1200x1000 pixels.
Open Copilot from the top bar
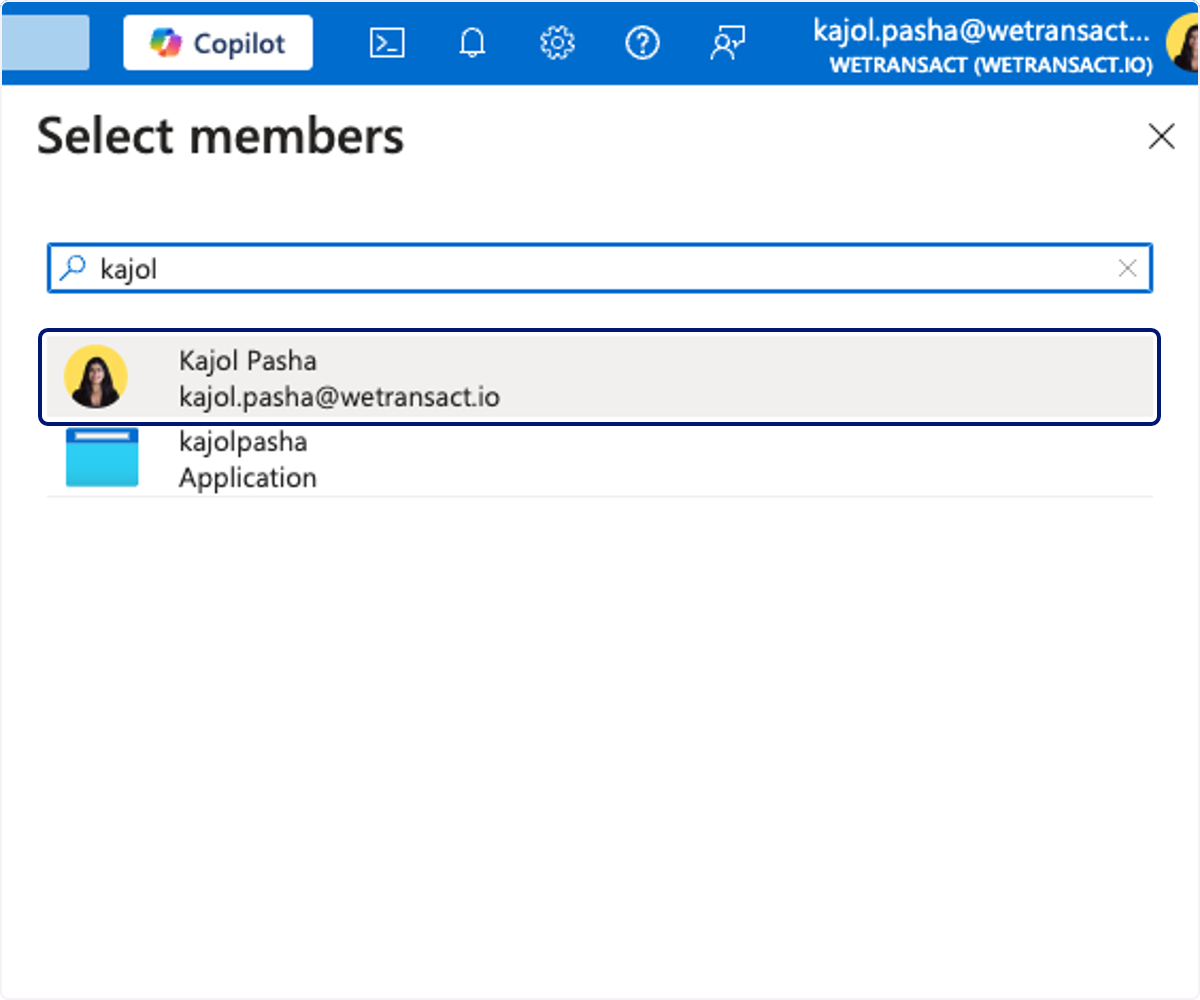pyautogui.click(x=218, y=43)
